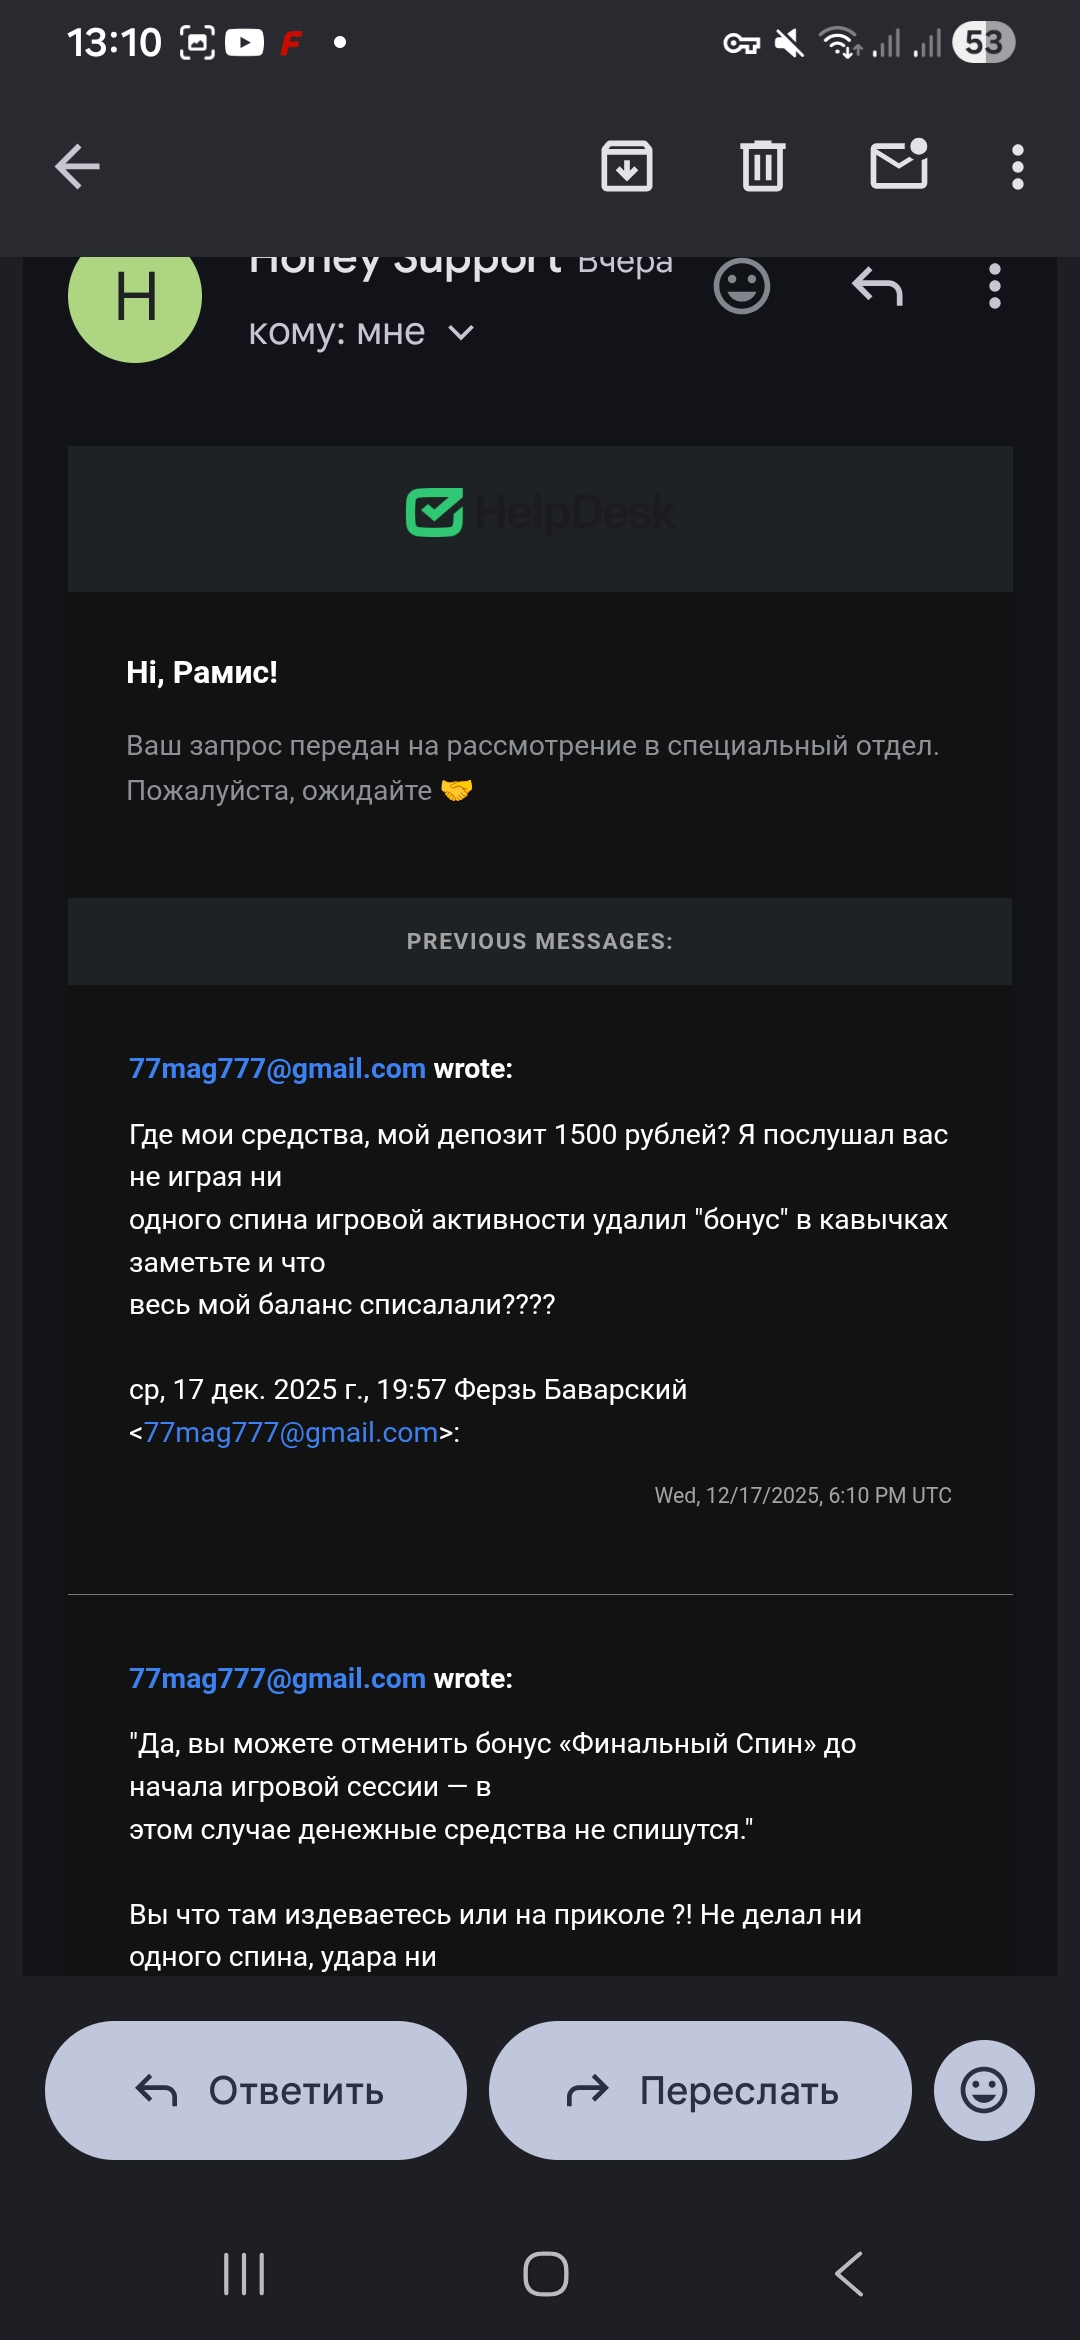Tap the Android home button
The image size is (1080, 2340).
pyautogui.click(x=546, y=2274)
